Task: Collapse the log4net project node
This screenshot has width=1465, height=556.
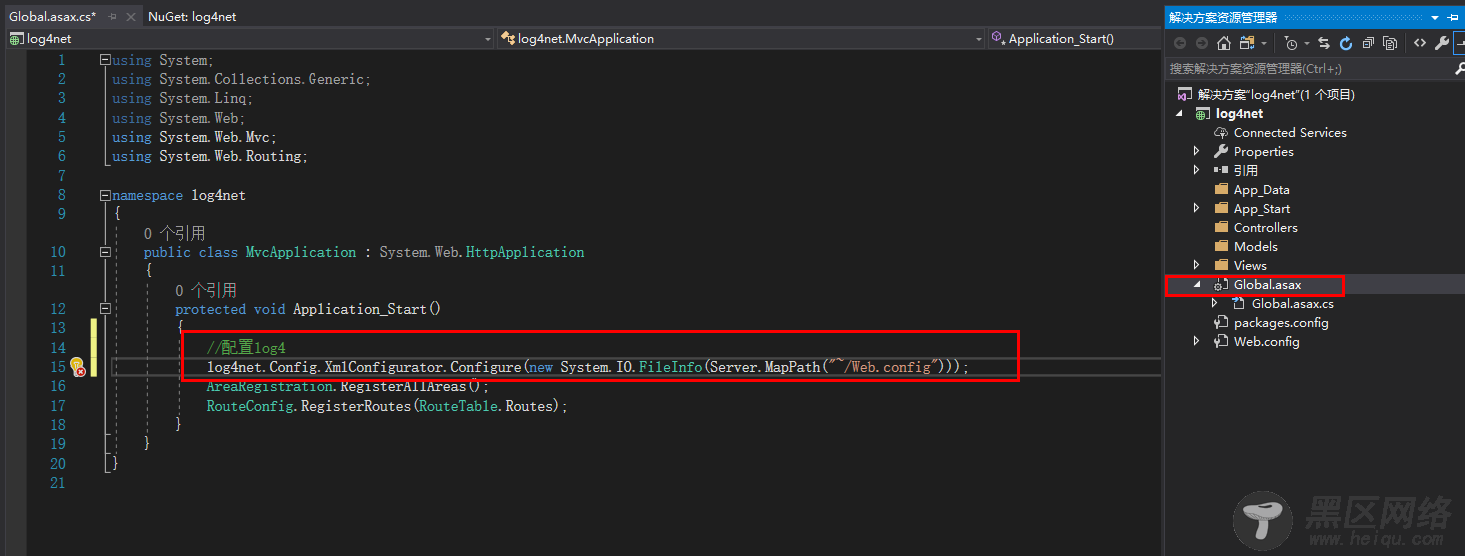Action: pos(1179,114)
